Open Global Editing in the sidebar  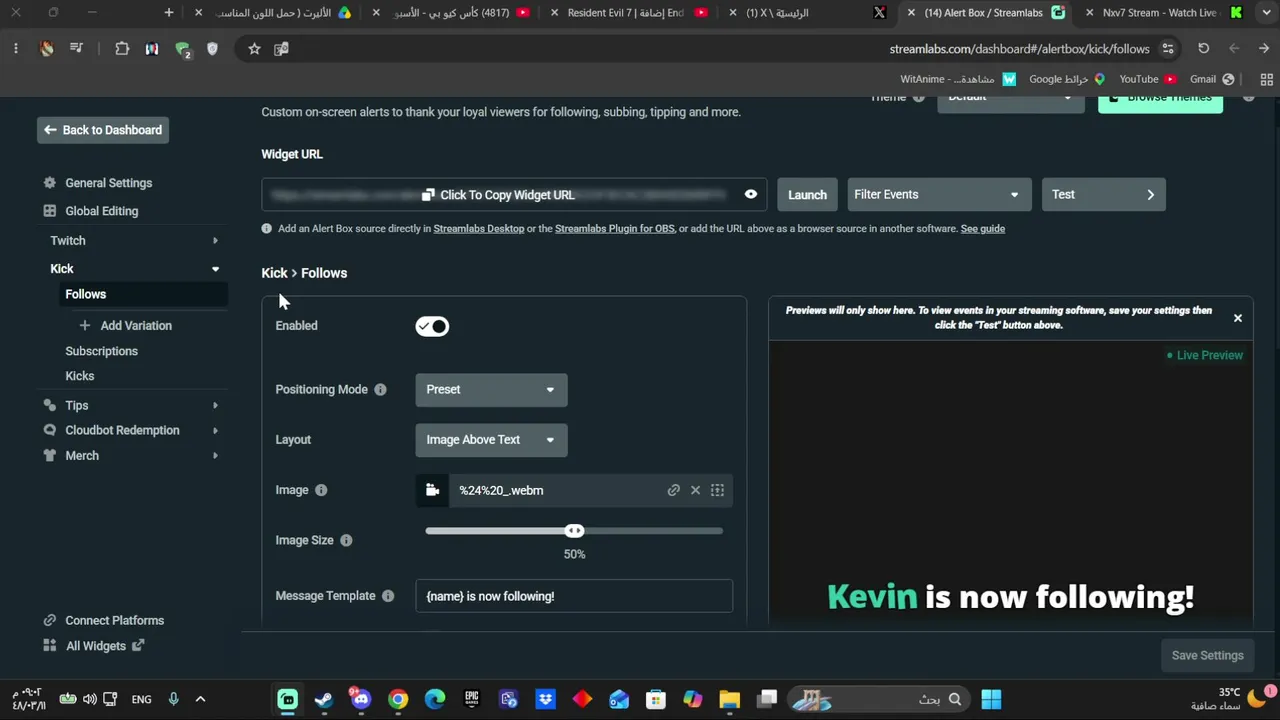[x=101, y=211]
